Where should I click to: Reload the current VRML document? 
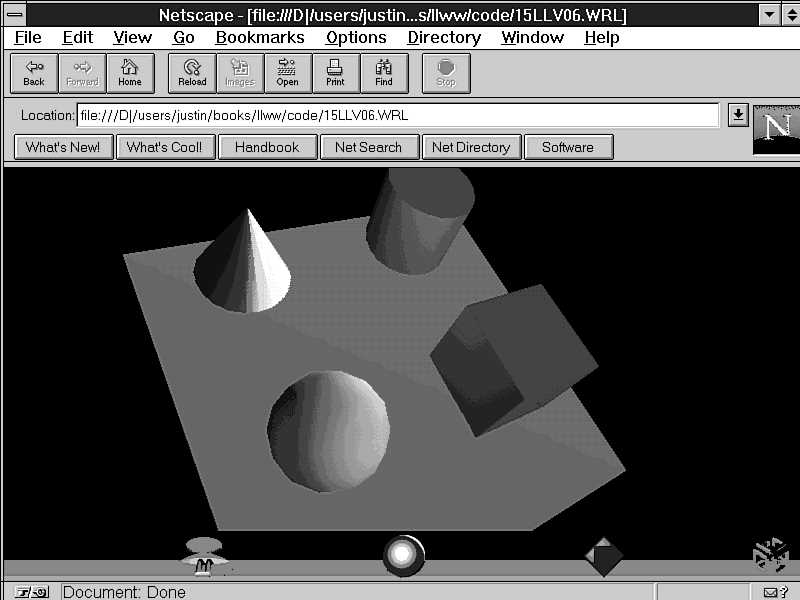pos(192,73)
